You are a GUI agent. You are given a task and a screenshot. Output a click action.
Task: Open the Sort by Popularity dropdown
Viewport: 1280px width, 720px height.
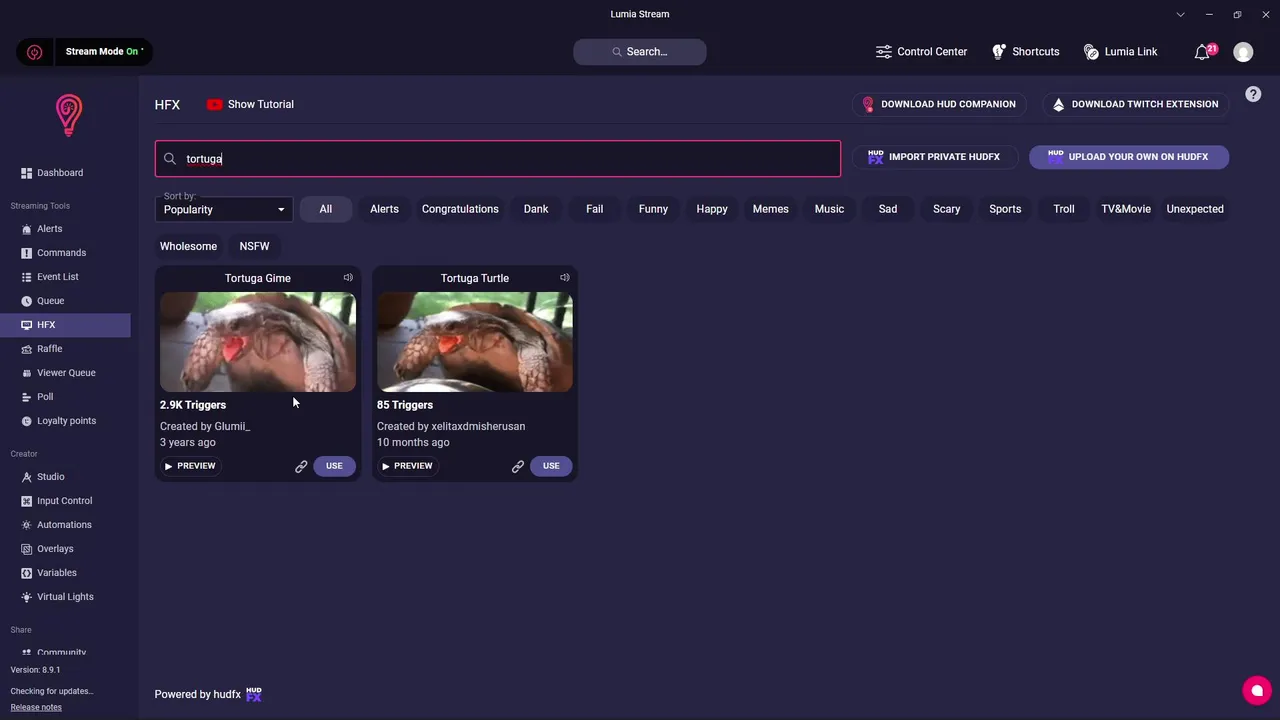coord(224,209)
